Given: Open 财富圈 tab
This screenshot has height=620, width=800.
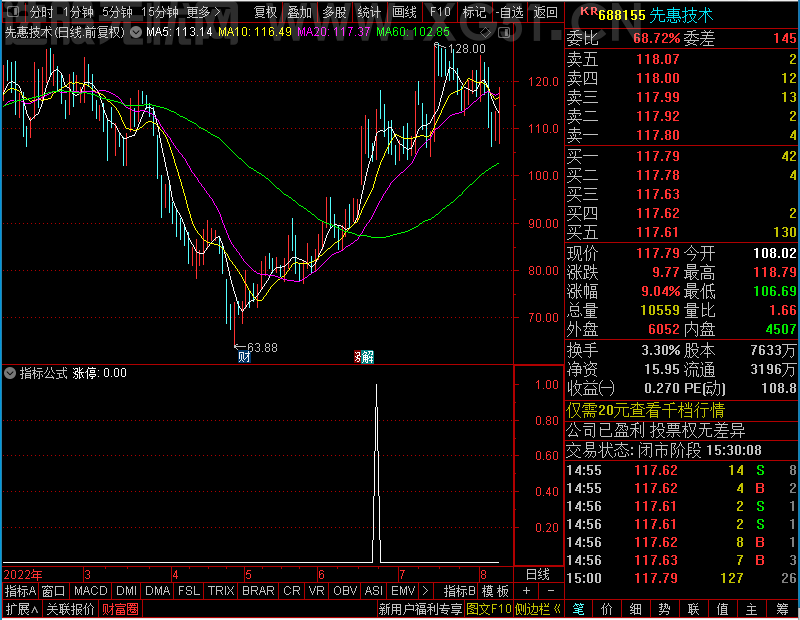Looking at the screenshot, I should tap(120, 609).
